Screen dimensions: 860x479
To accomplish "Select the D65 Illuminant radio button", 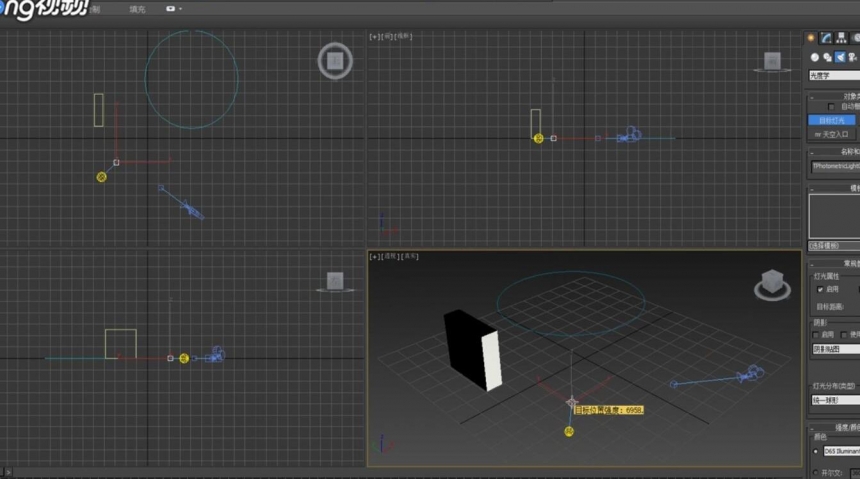I will (816, 452).
